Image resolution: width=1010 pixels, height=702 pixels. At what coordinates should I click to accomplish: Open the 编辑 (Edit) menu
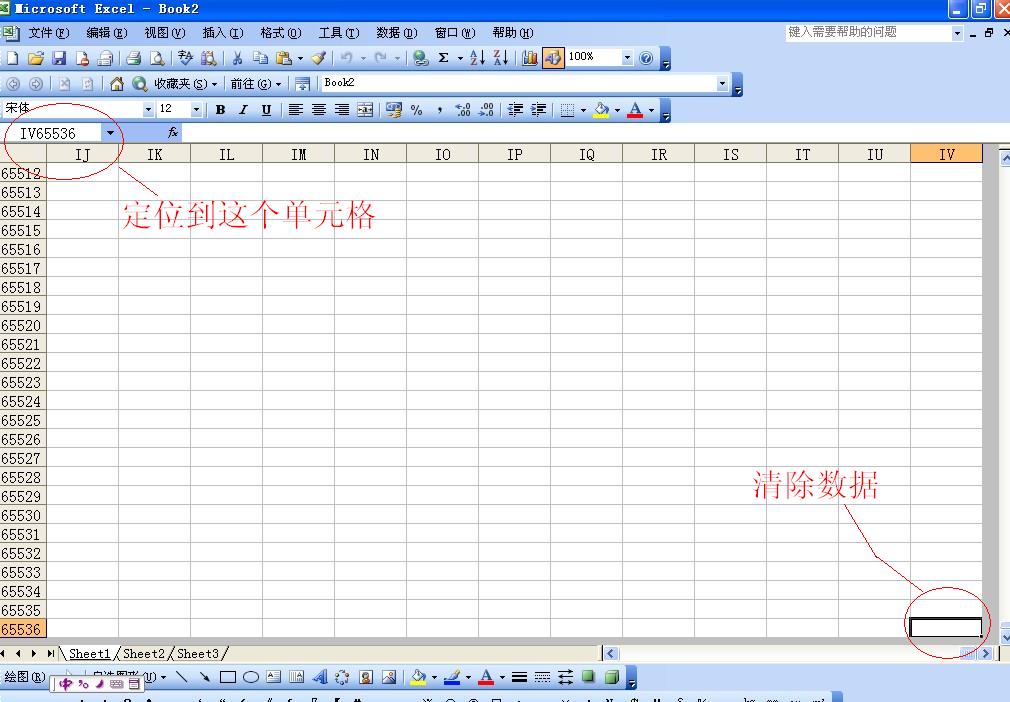coord(106,33)
